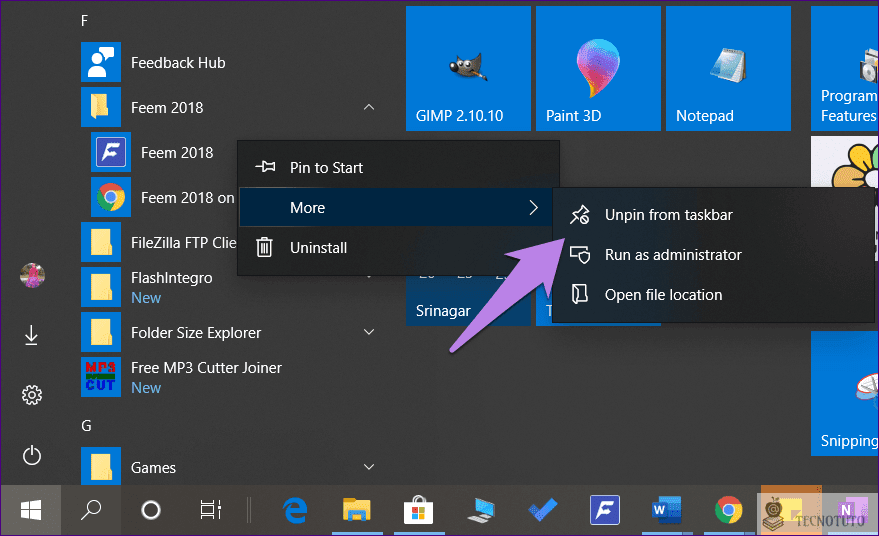
Task: Click the FileZilla FTP Client folder icon
Action: coord(101,242)
